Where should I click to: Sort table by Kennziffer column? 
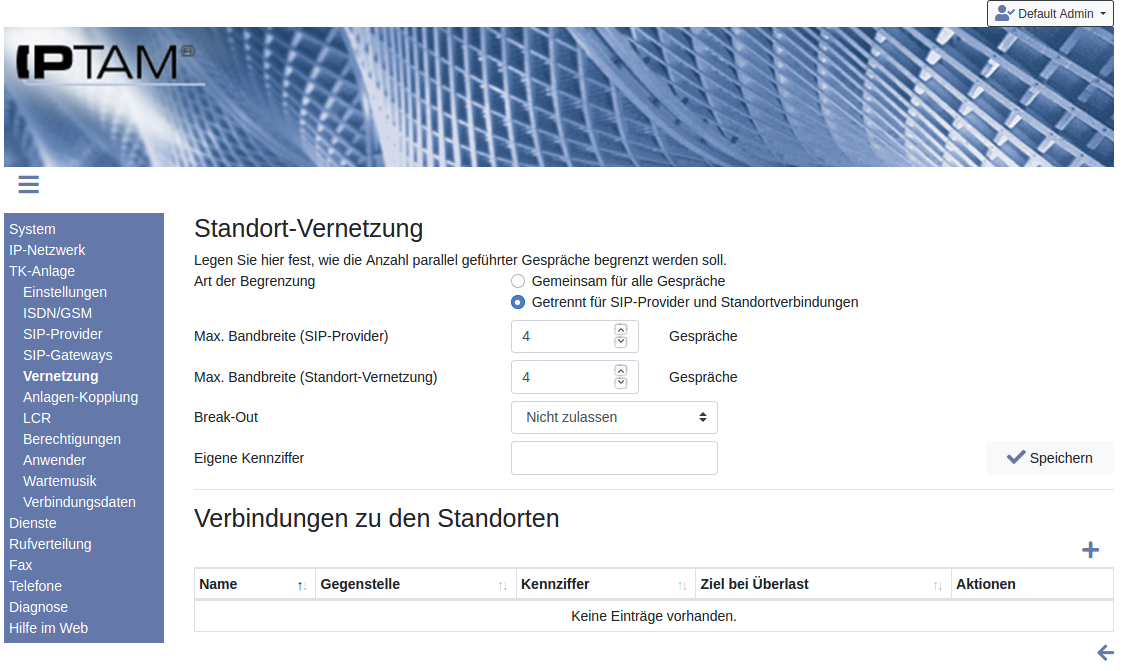tap(682, 585)
